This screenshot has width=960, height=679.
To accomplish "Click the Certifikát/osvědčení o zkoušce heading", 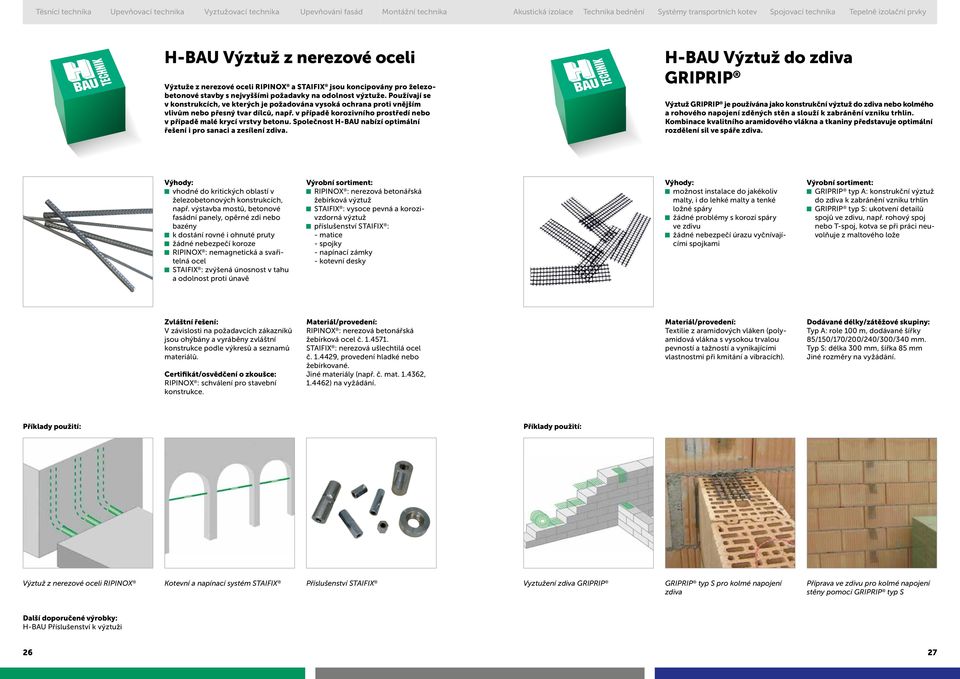I will 220,374.
